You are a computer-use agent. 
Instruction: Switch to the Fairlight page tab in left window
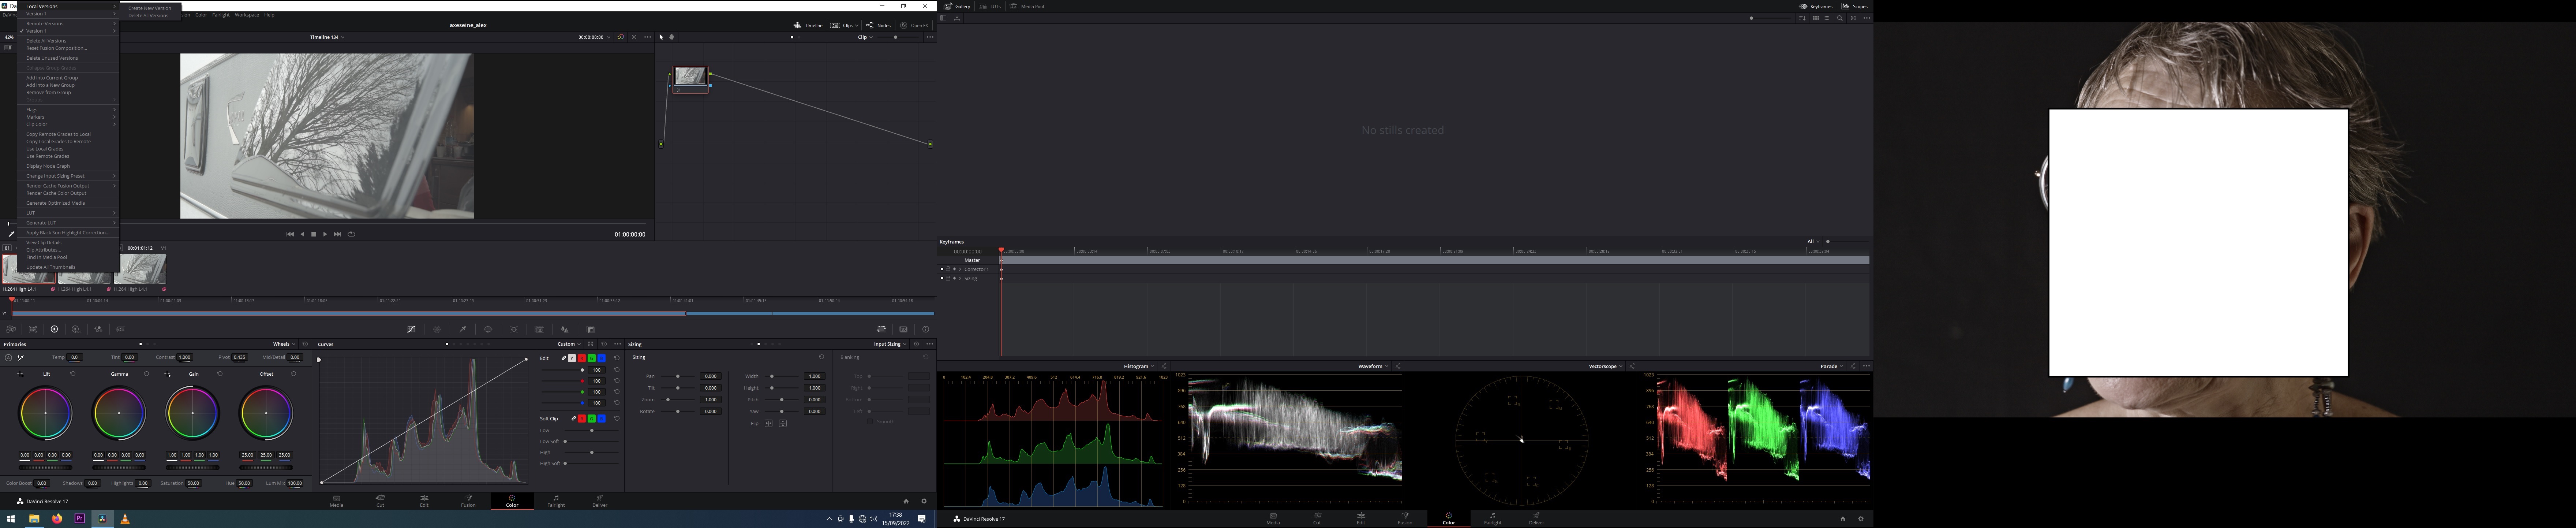[x=556, y=501]
